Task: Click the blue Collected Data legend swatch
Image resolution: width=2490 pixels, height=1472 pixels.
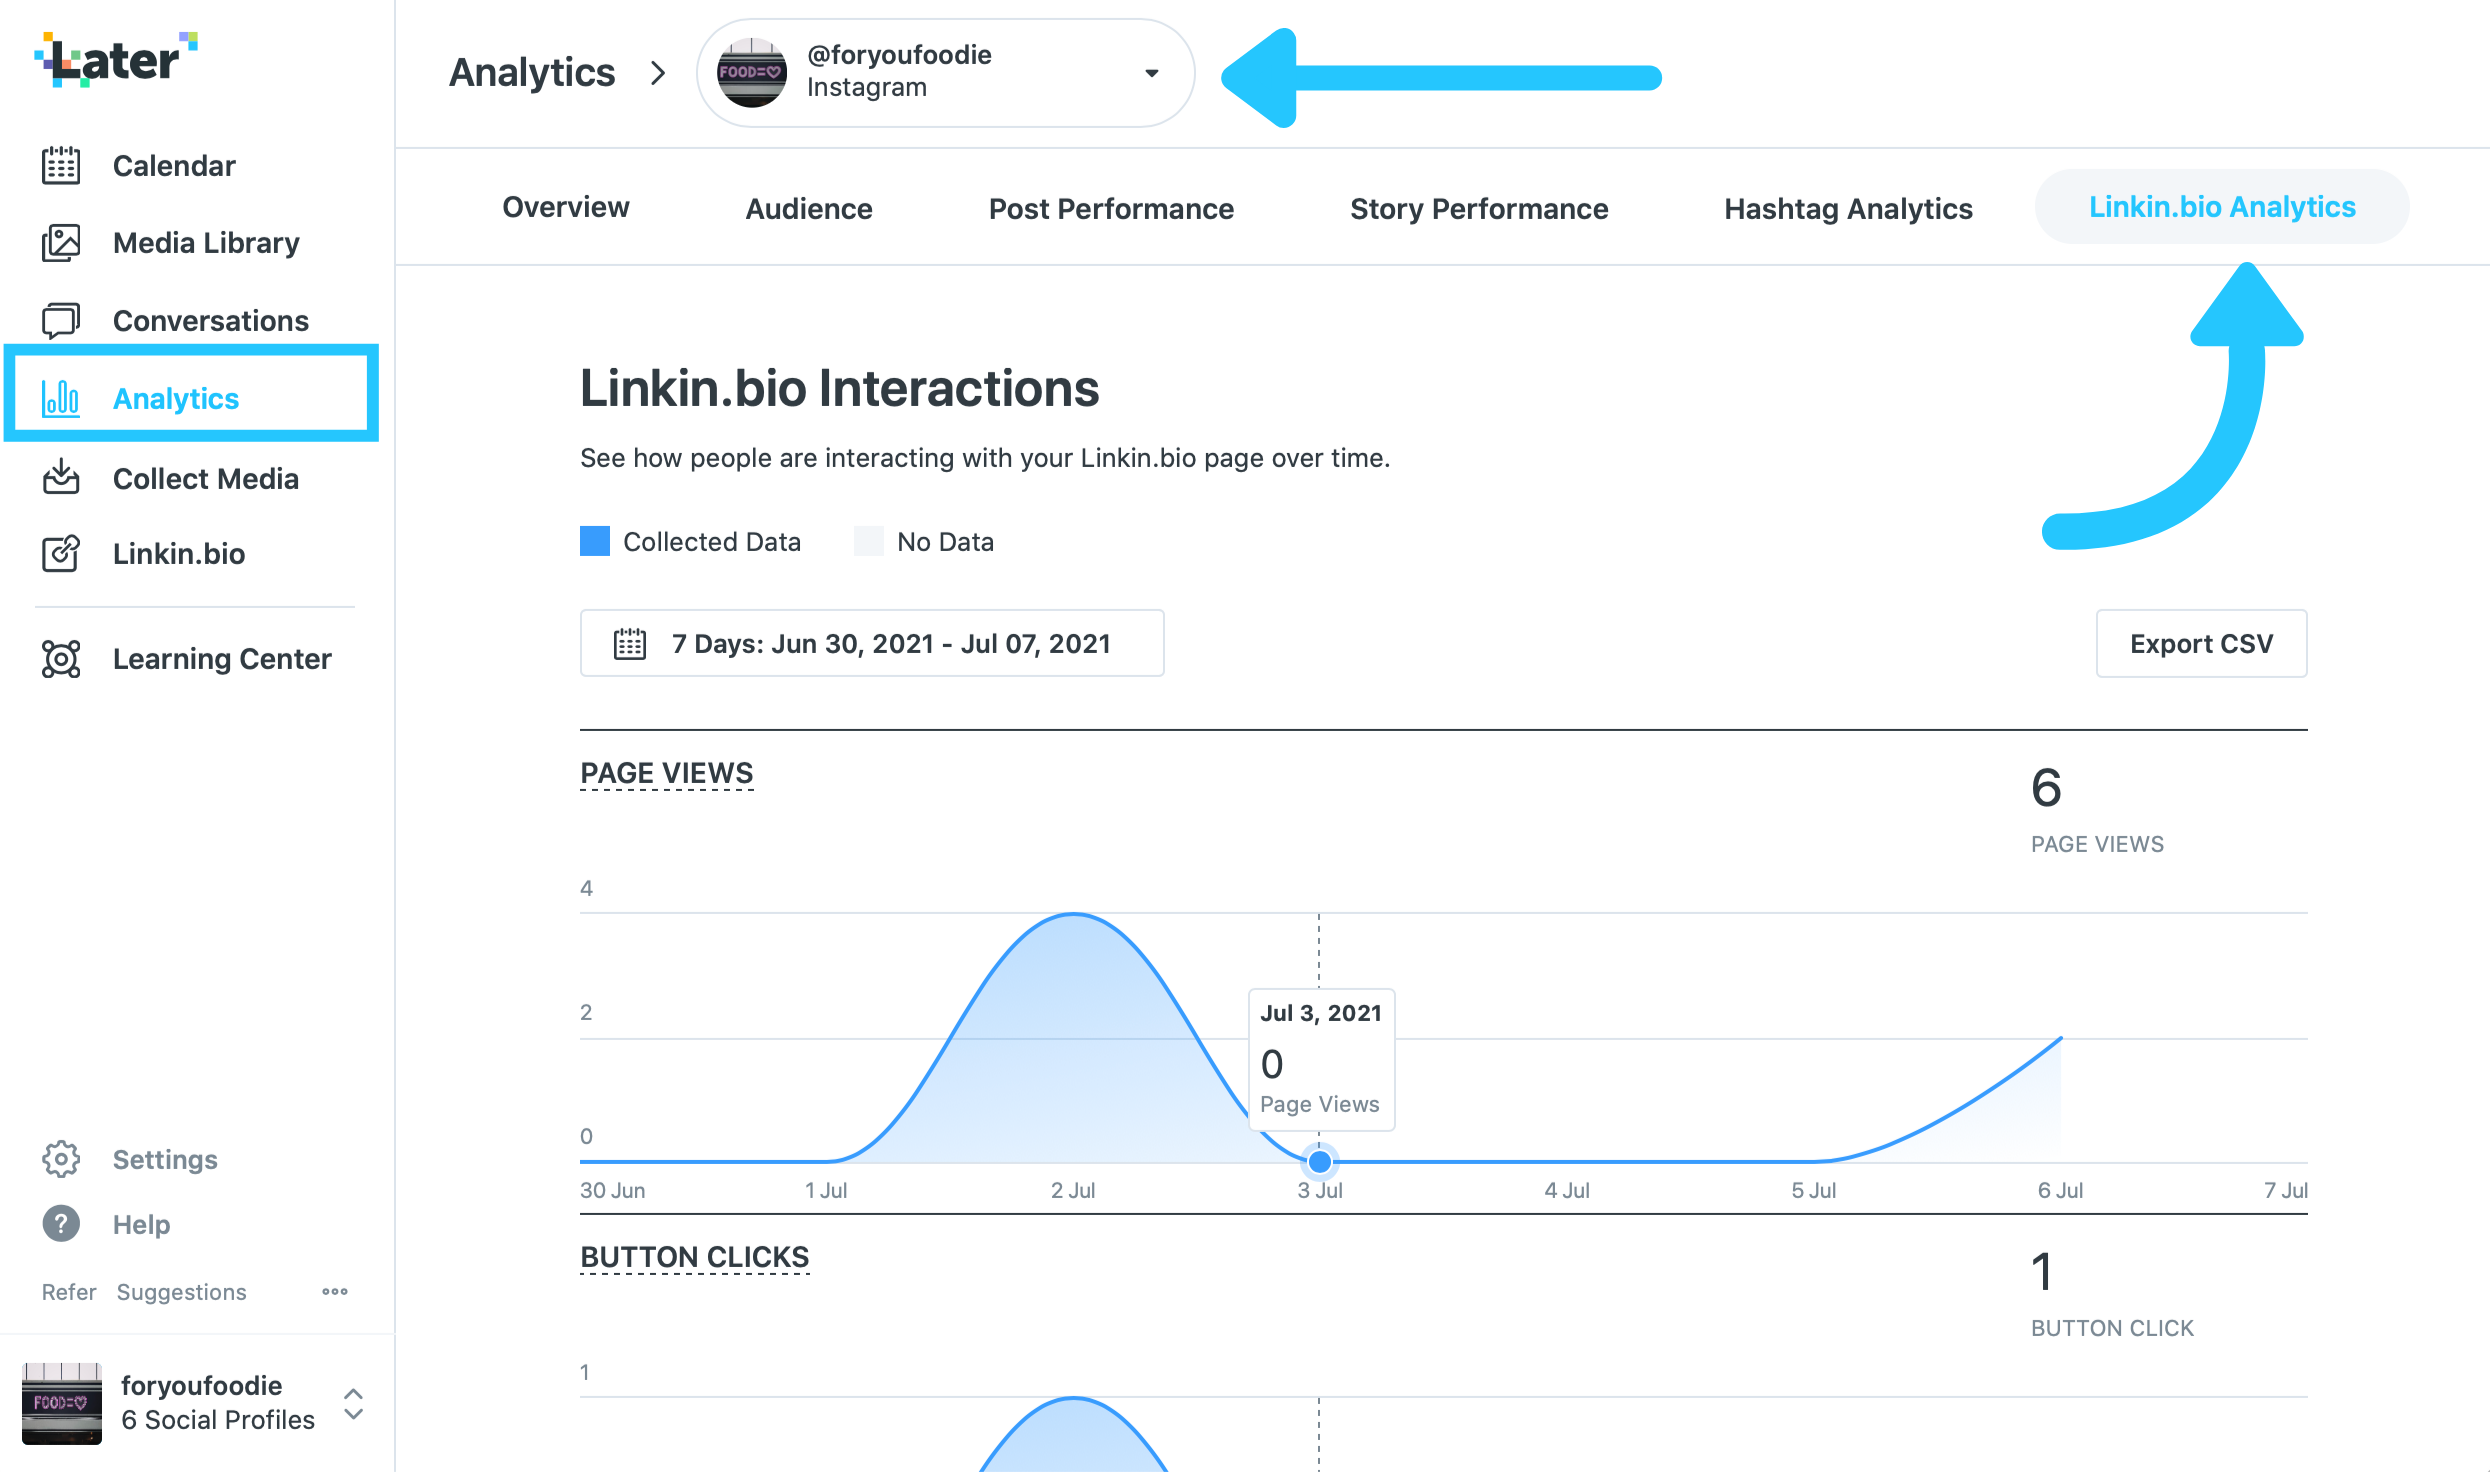Action: pyautogui.click(x=595, y=541)
